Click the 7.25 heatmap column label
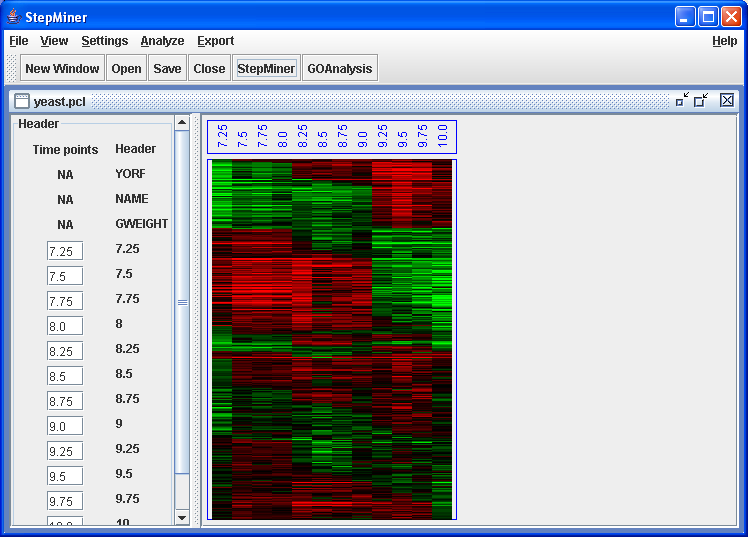This screenshot has height=537, width=748. click(222, 136)
